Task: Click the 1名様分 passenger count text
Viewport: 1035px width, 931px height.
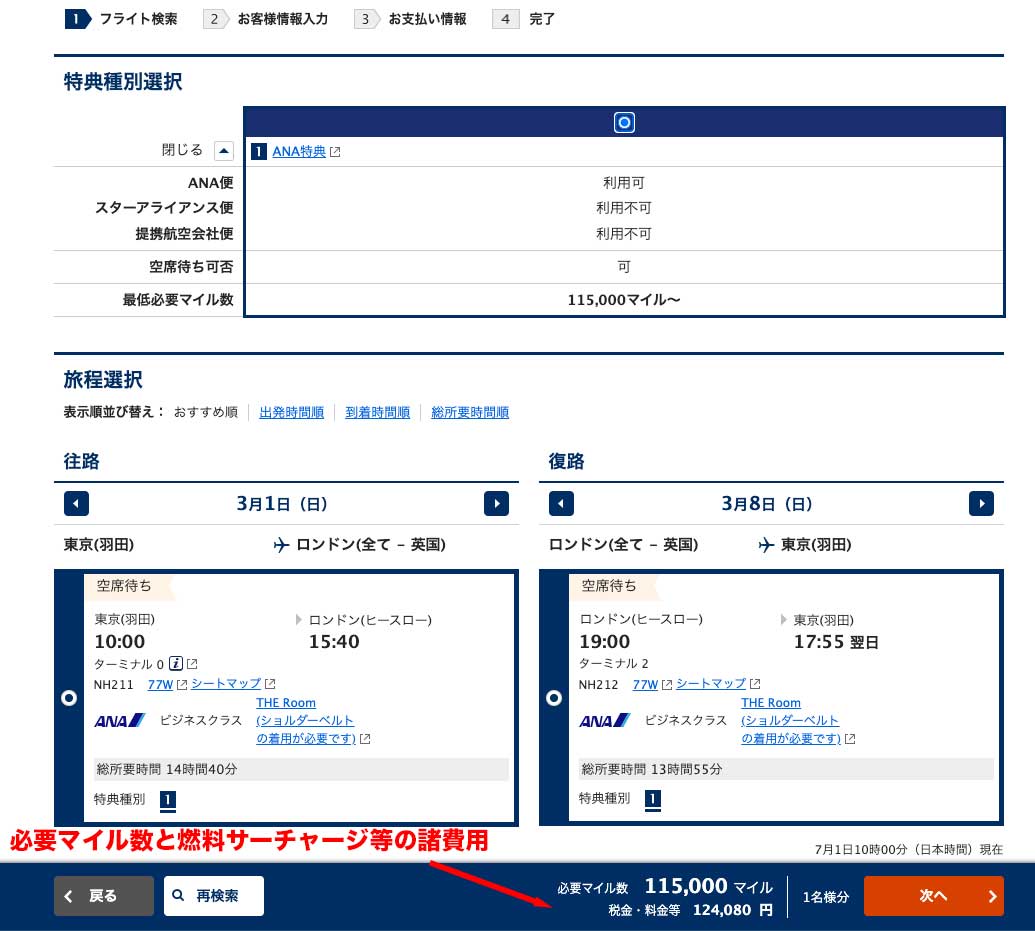Action: [x=826, y=897]
